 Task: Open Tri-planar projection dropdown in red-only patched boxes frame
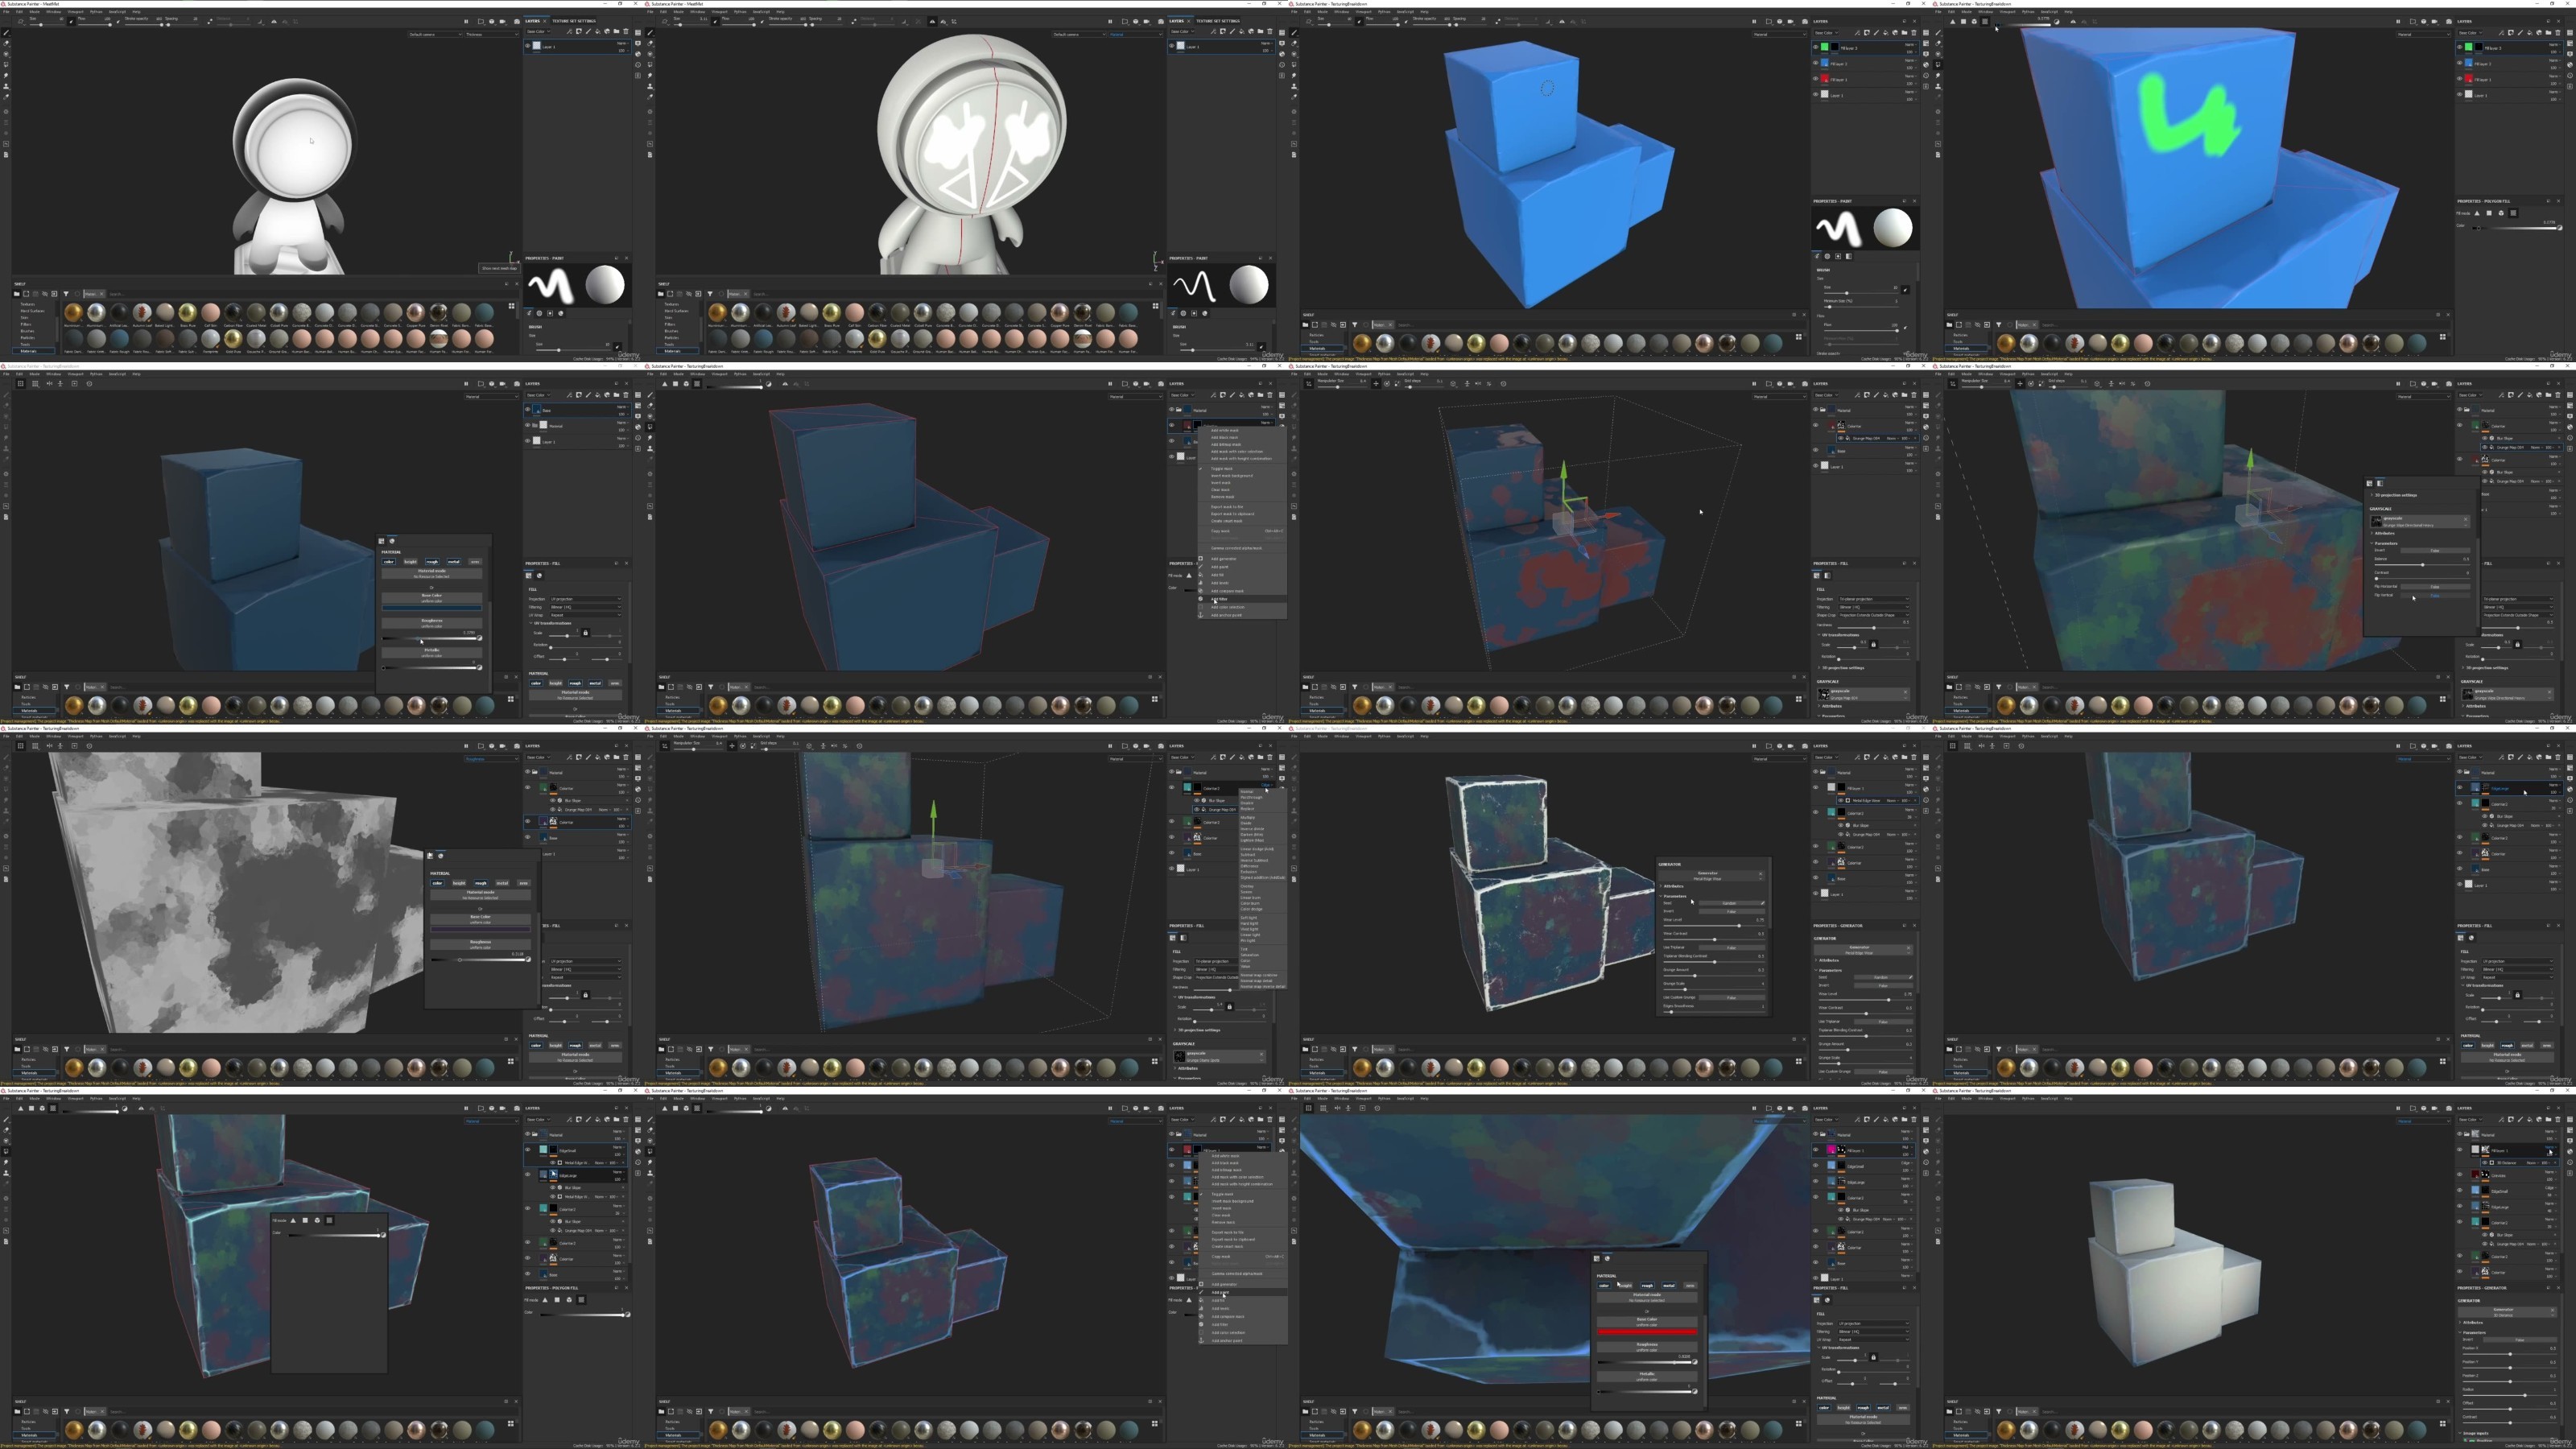pyautogui.click(x=1874, y=599)
